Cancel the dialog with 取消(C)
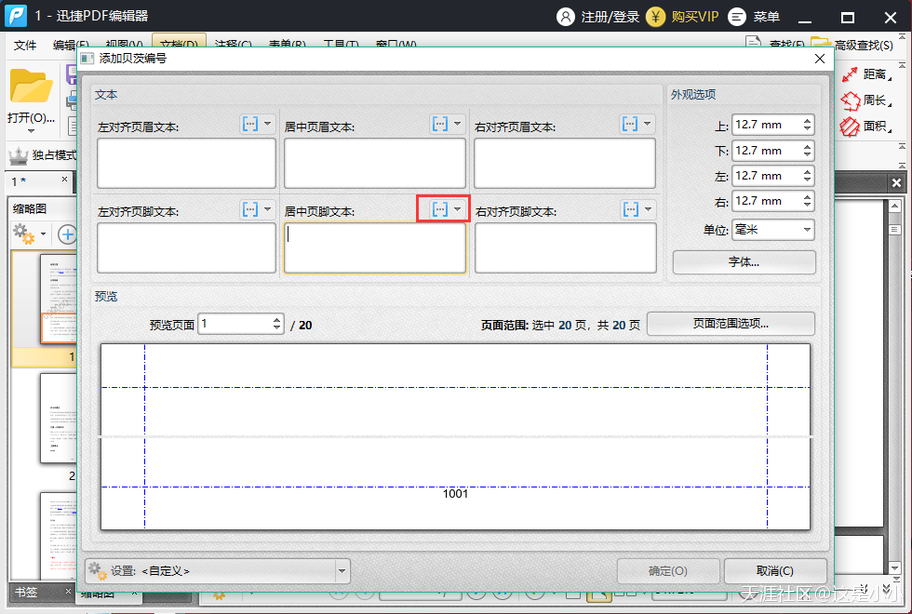The width and height of the screenshot is (912, 614). pyautogui.click(x=775, y=571)
